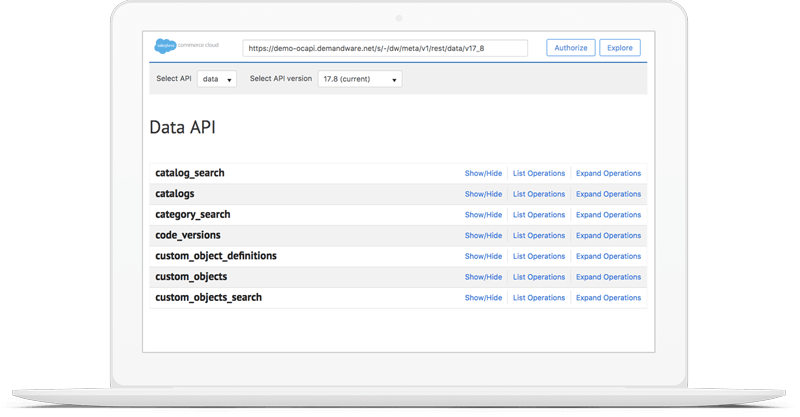The width and height of the screenshot is (800, 417).
Task: Open the custom_objects resource heading
Action: [191, 277]
